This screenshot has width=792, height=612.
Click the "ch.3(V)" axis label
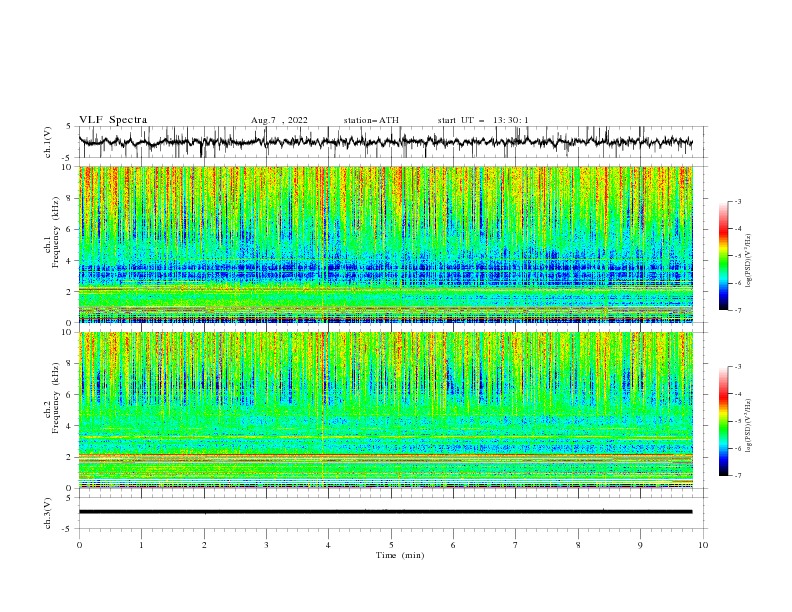coord(48,513)
